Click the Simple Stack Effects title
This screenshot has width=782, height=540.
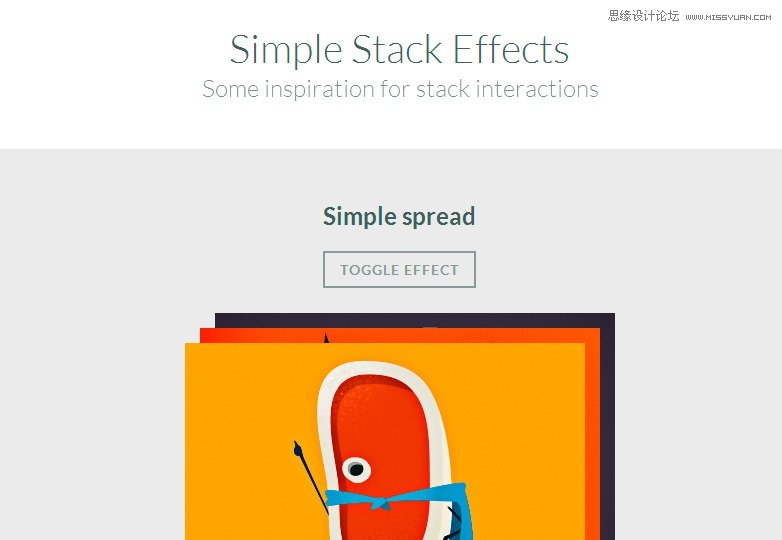point(399,49)
